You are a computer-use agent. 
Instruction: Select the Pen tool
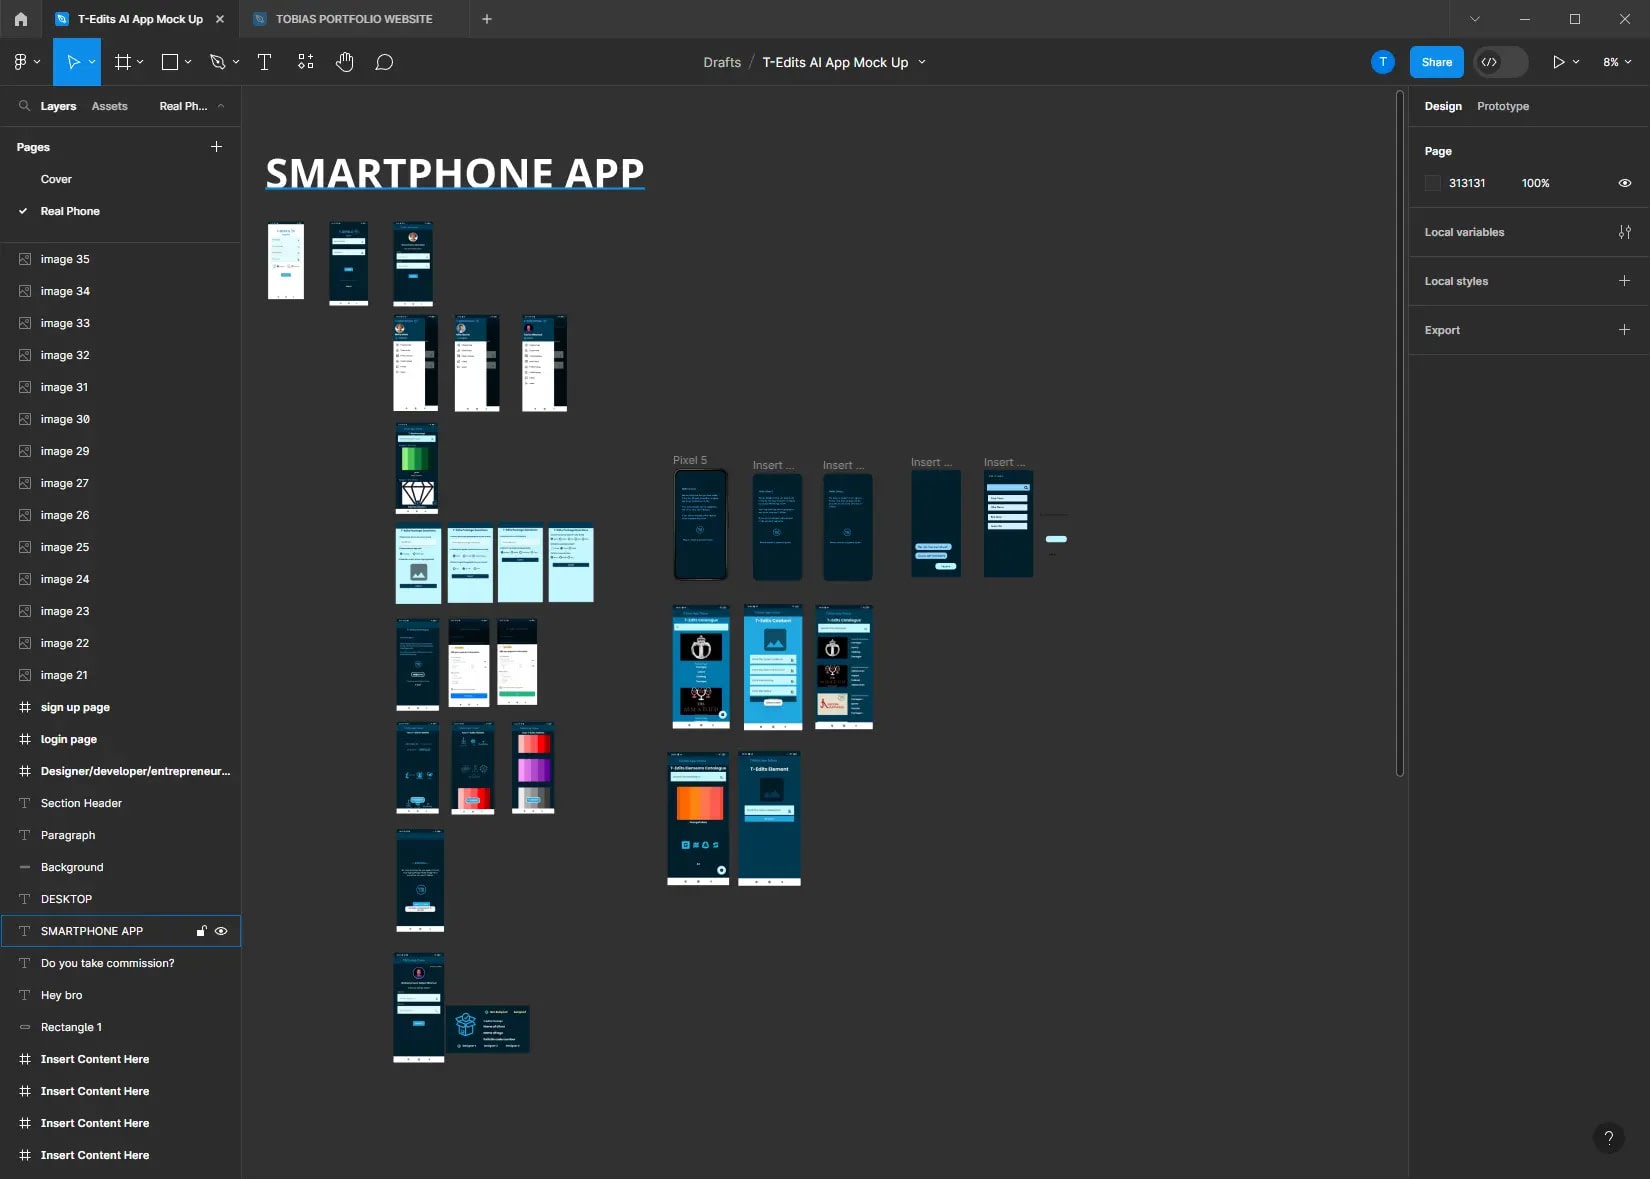pos(217,62)
